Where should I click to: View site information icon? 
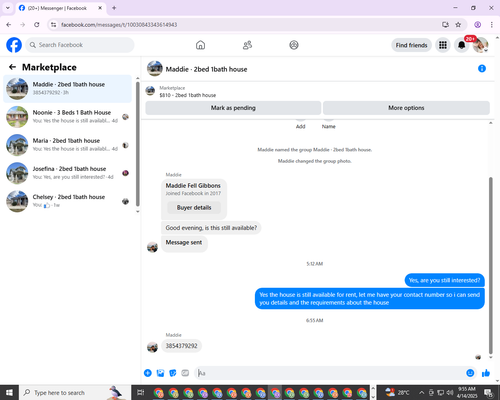(53, 25)
